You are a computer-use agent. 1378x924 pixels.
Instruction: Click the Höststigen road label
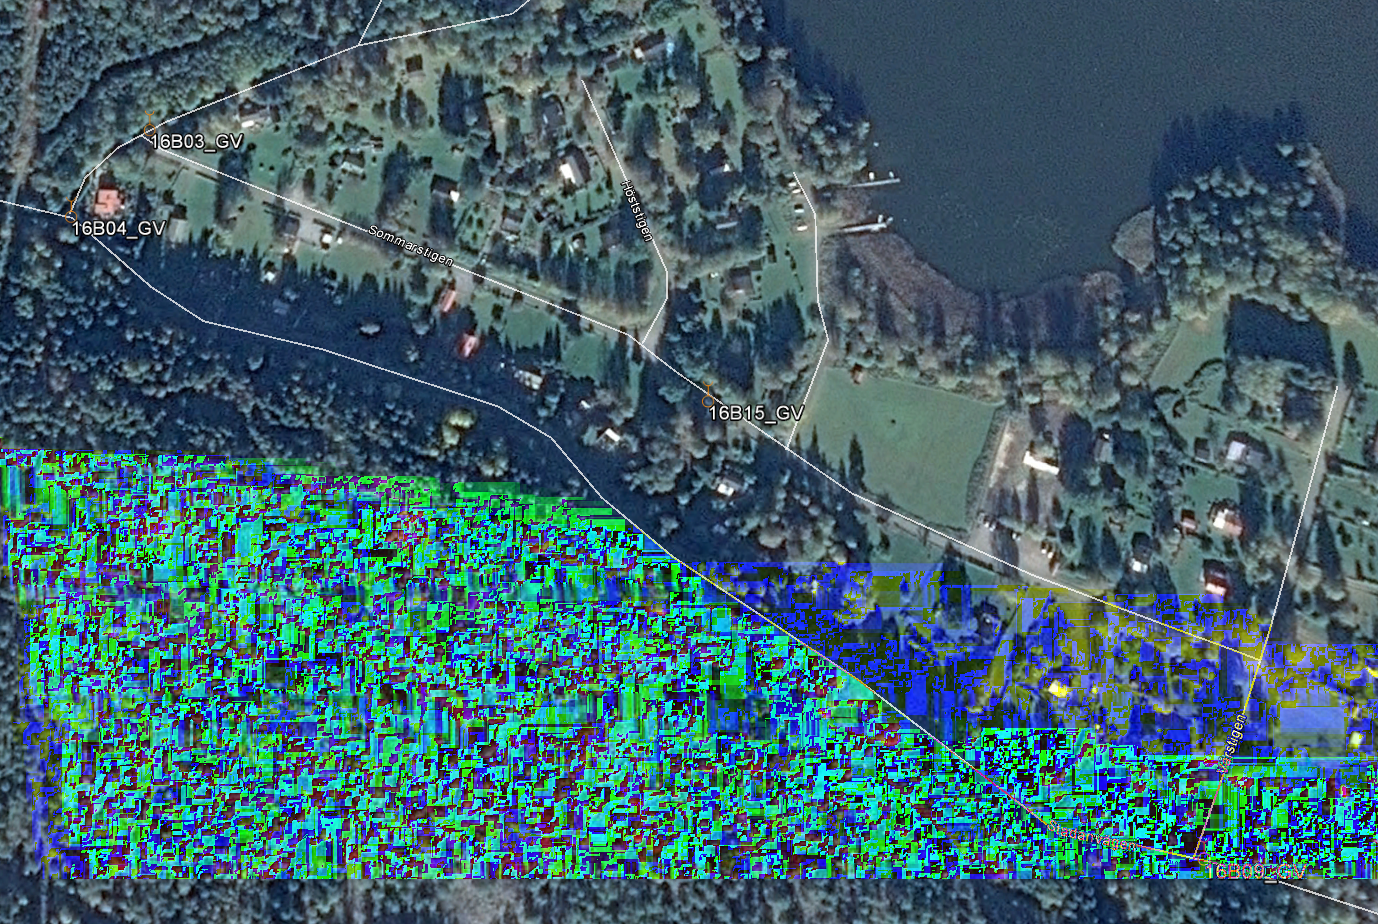(x=637, y=211)
